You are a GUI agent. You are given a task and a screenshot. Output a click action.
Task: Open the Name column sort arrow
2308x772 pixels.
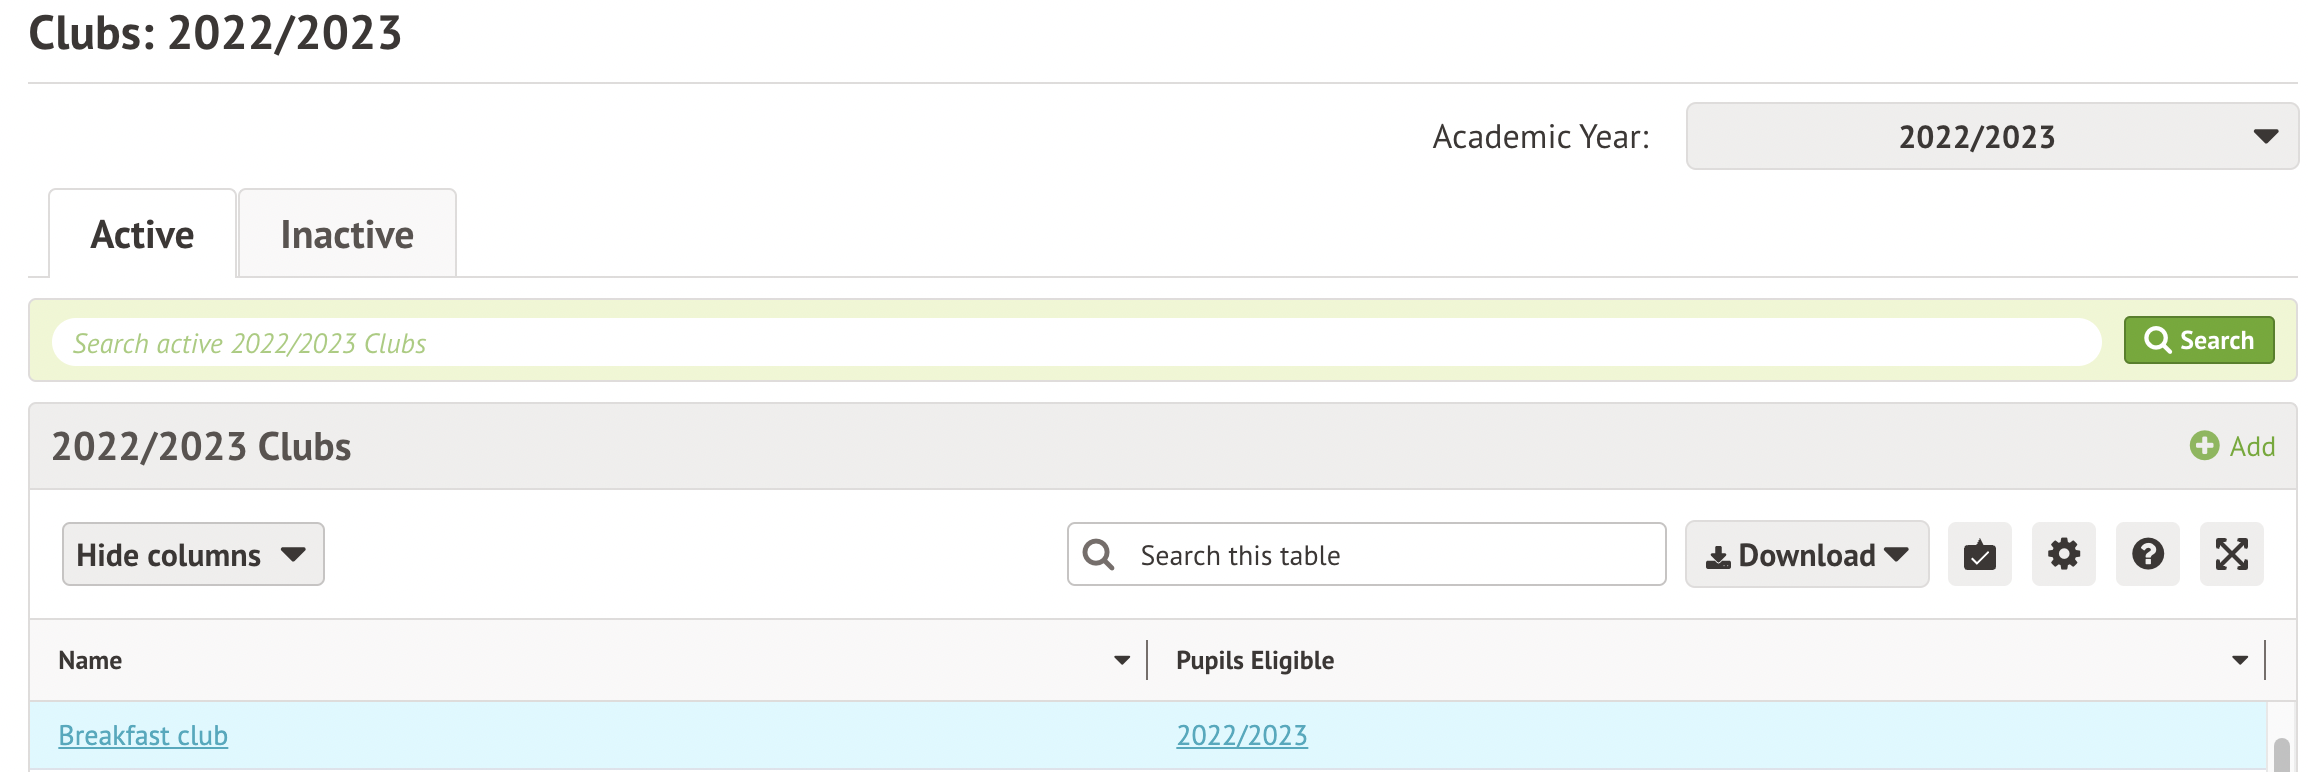coord(1121,660)
